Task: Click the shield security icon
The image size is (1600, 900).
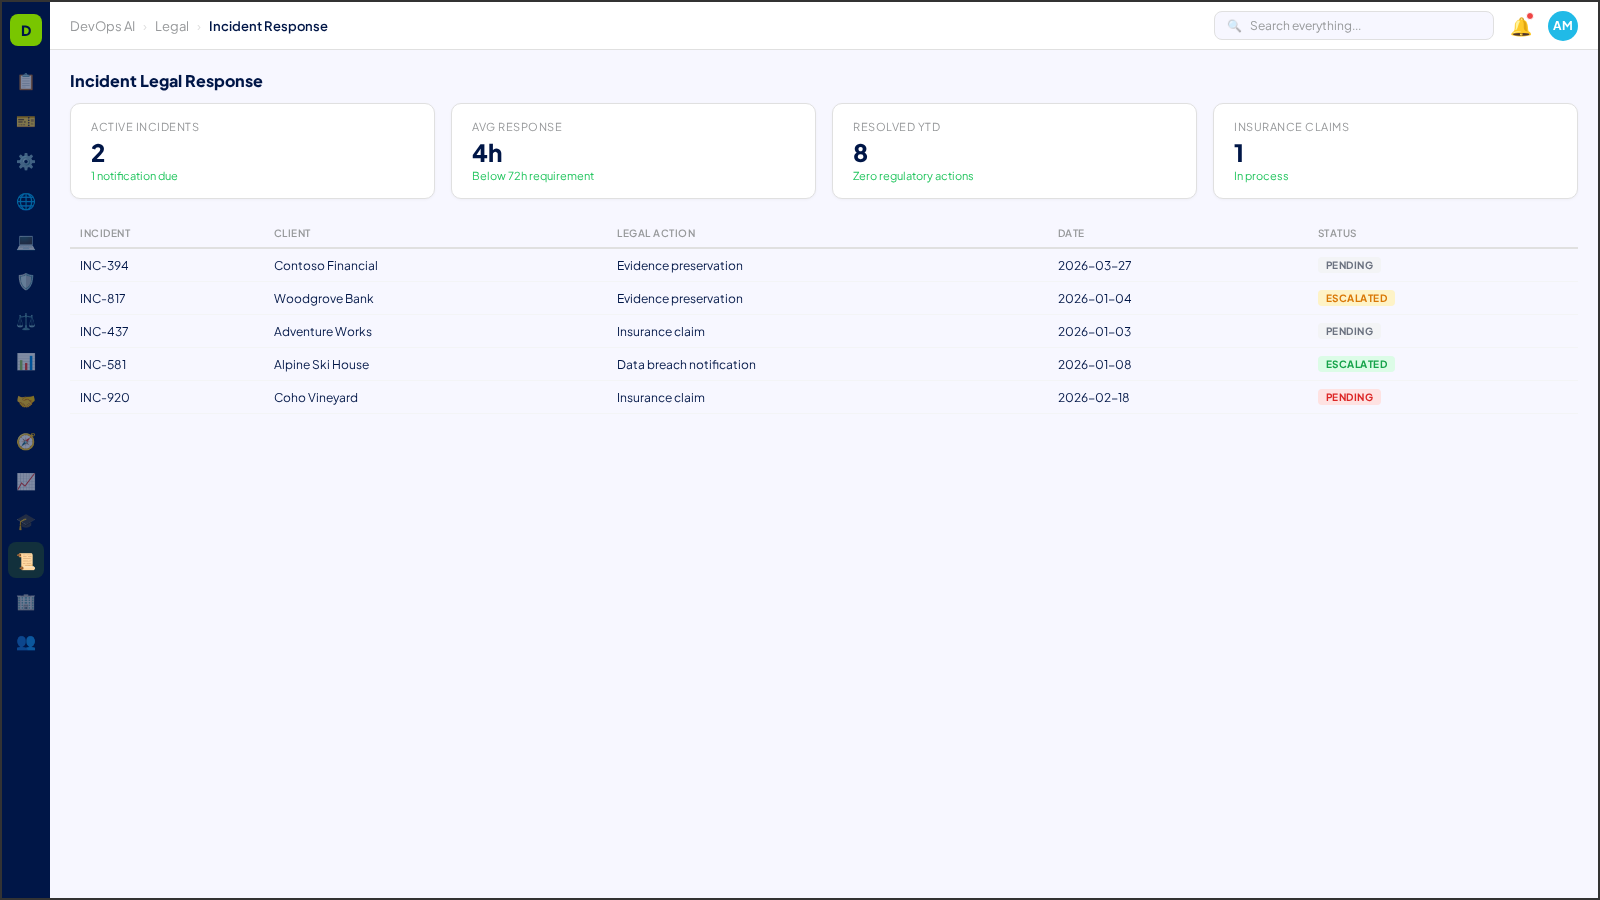Action: [x=26, y=281]
